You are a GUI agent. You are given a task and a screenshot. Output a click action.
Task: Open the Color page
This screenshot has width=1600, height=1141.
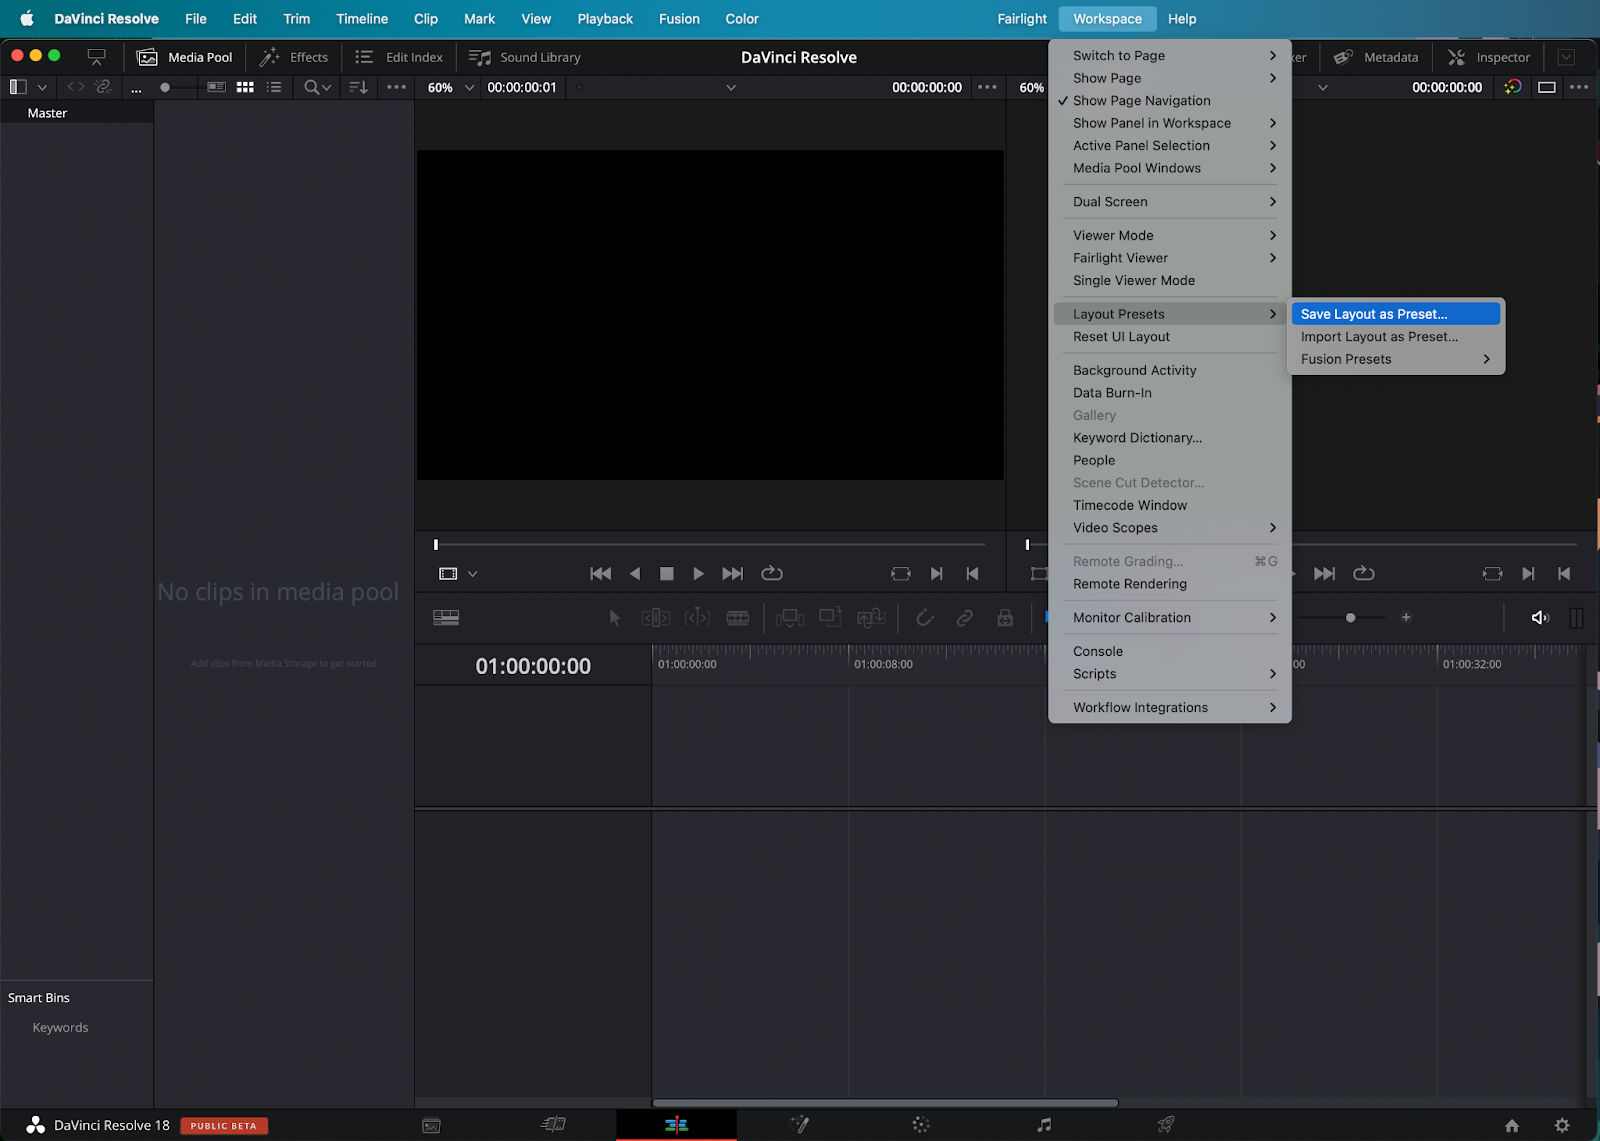(x=919, y=1124)
